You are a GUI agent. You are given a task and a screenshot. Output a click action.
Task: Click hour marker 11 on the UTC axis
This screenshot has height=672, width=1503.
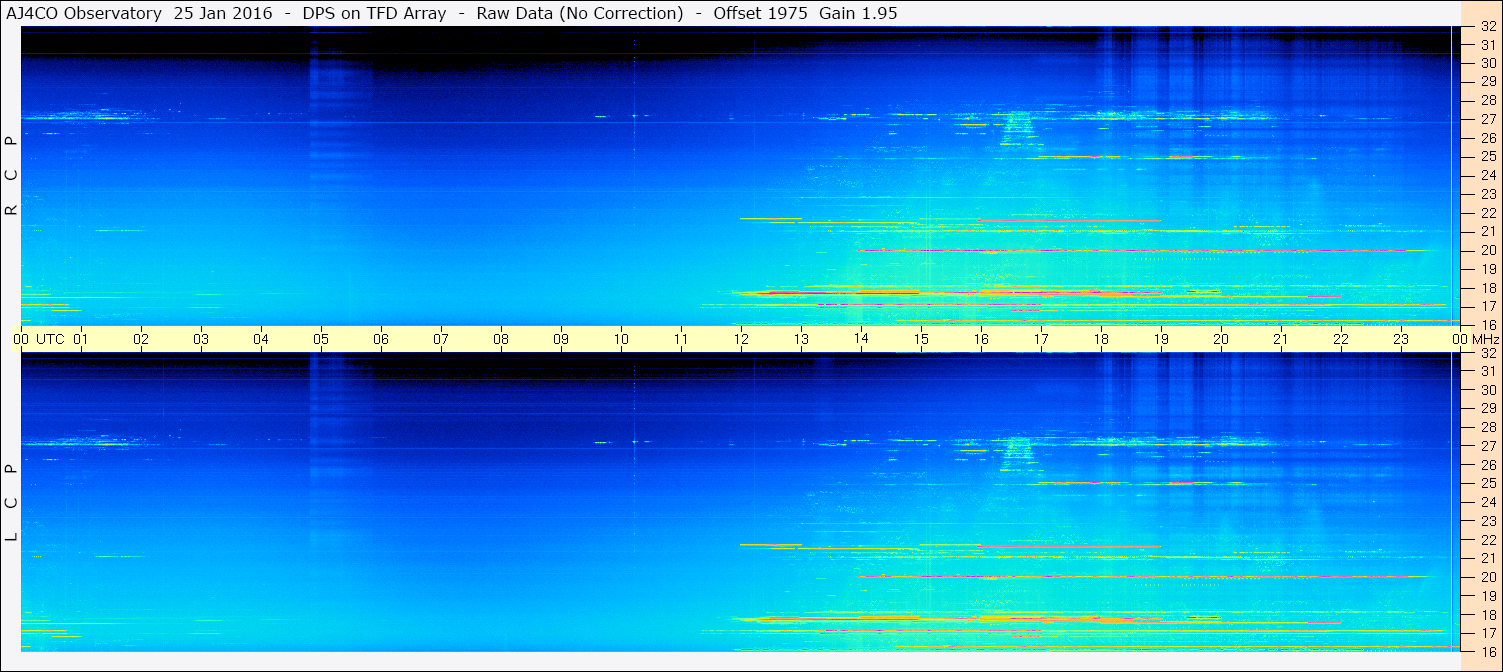(x=681, y=339)
